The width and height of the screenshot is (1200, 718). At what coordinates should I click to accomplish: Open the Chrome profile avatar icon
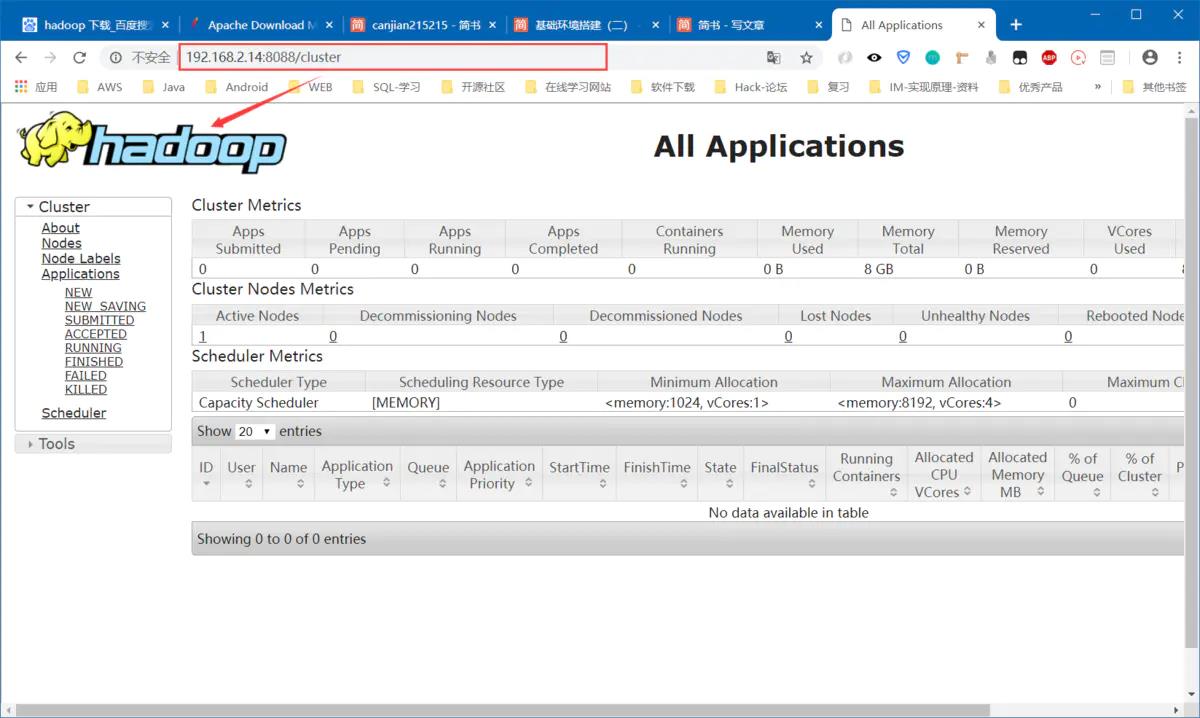click(x=1150, y=58)
